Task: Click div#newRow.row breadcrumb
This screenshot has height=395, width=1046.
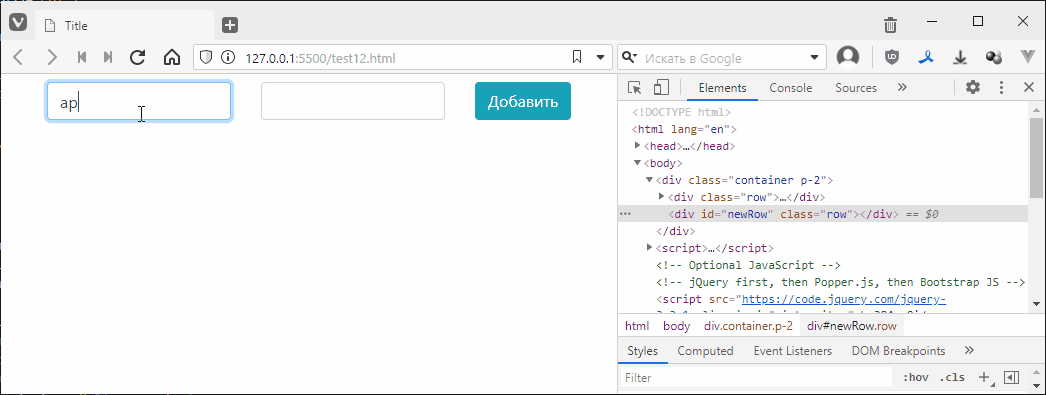Action: pyautogui.click(x=852, y=326)
